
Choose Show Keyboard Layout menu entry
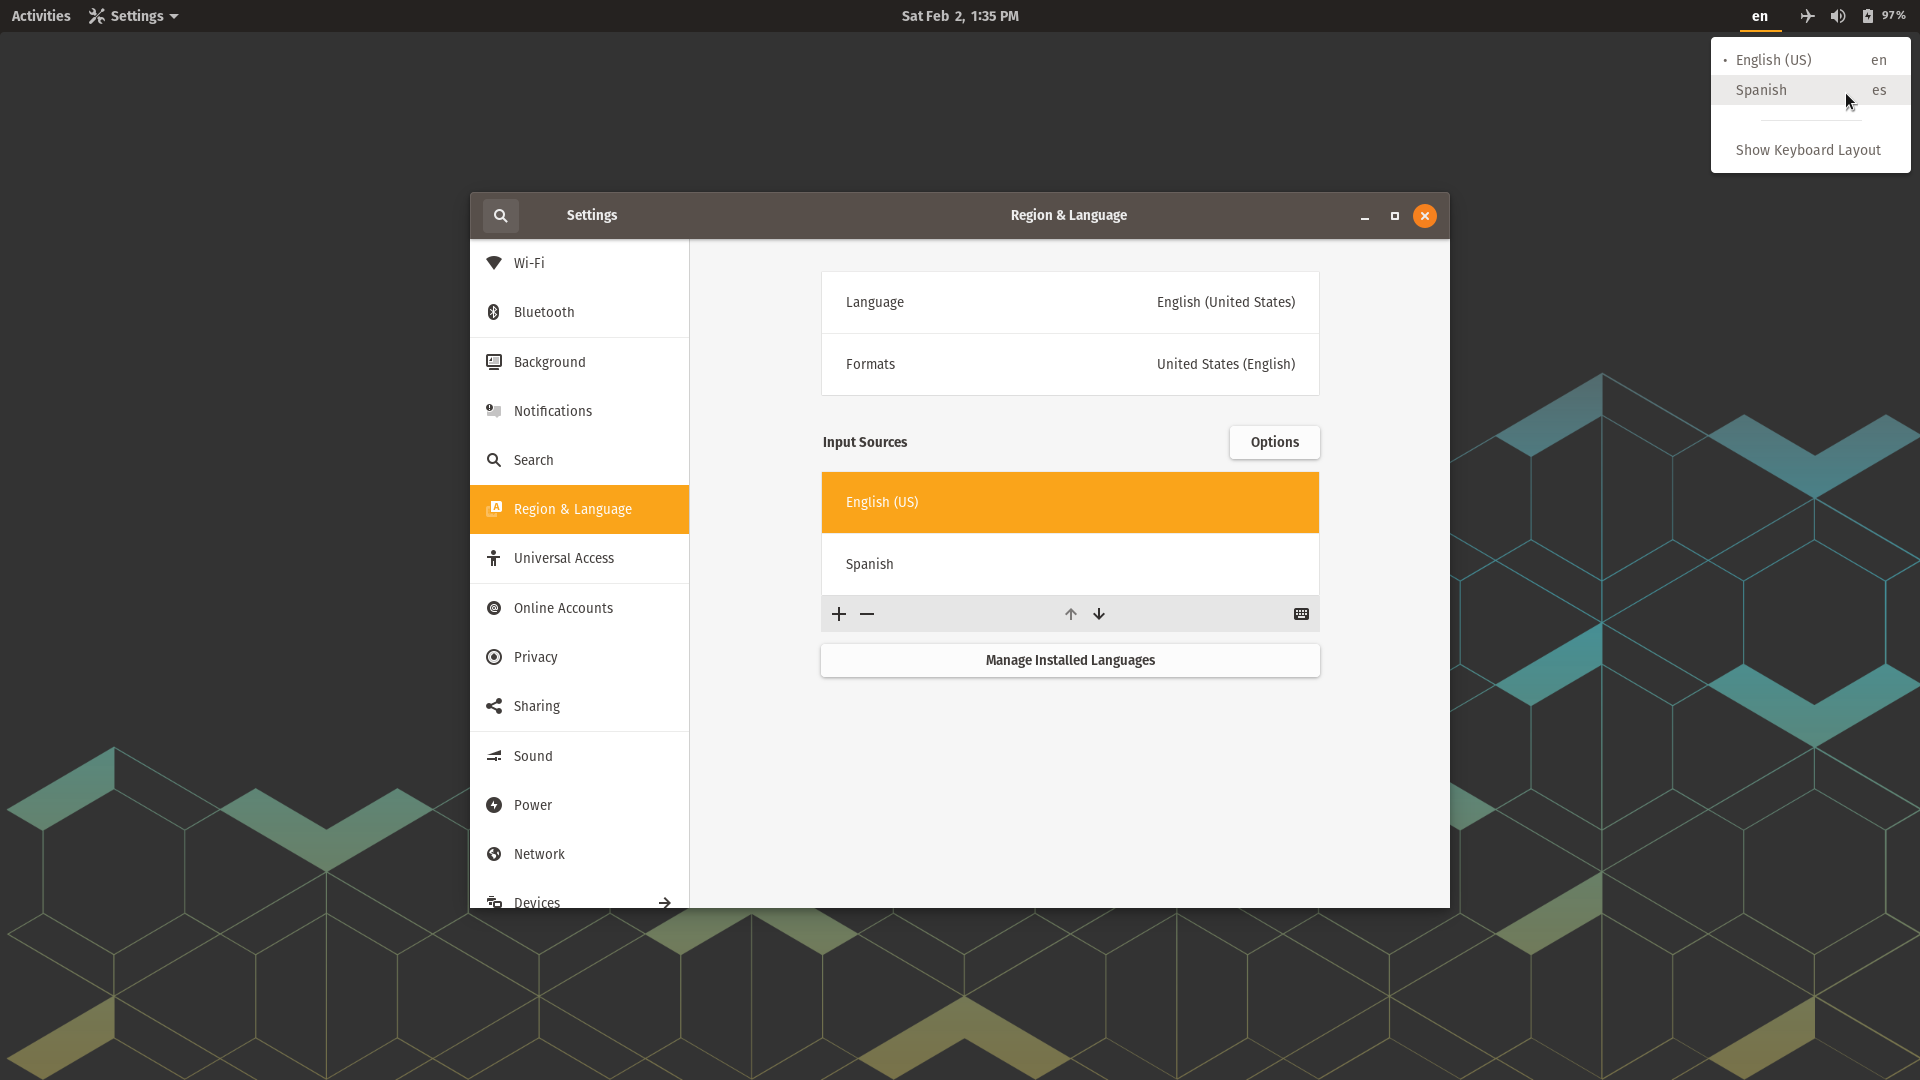(1808, 150)
